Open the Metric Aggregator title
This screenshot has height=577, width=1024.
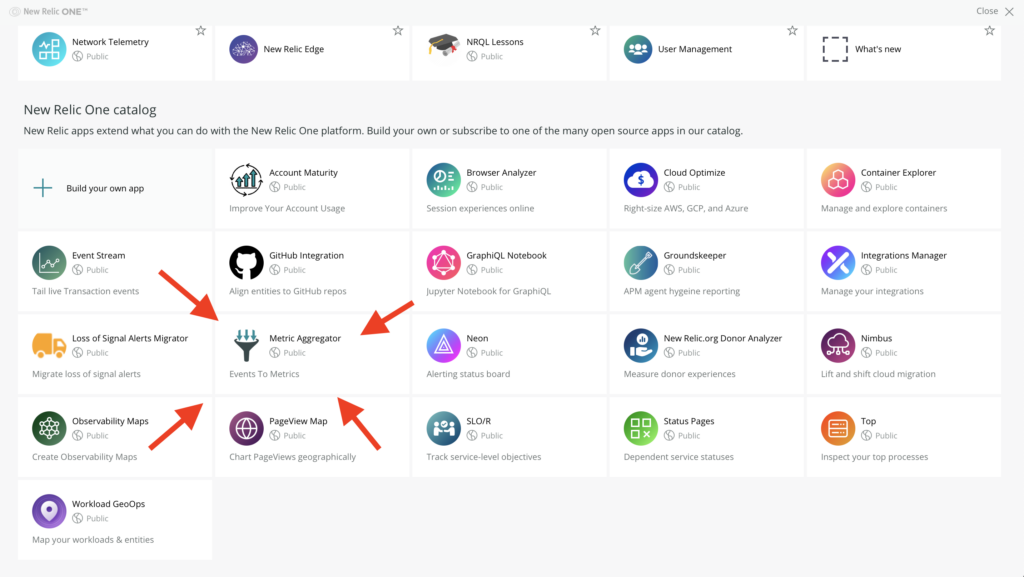305,338
